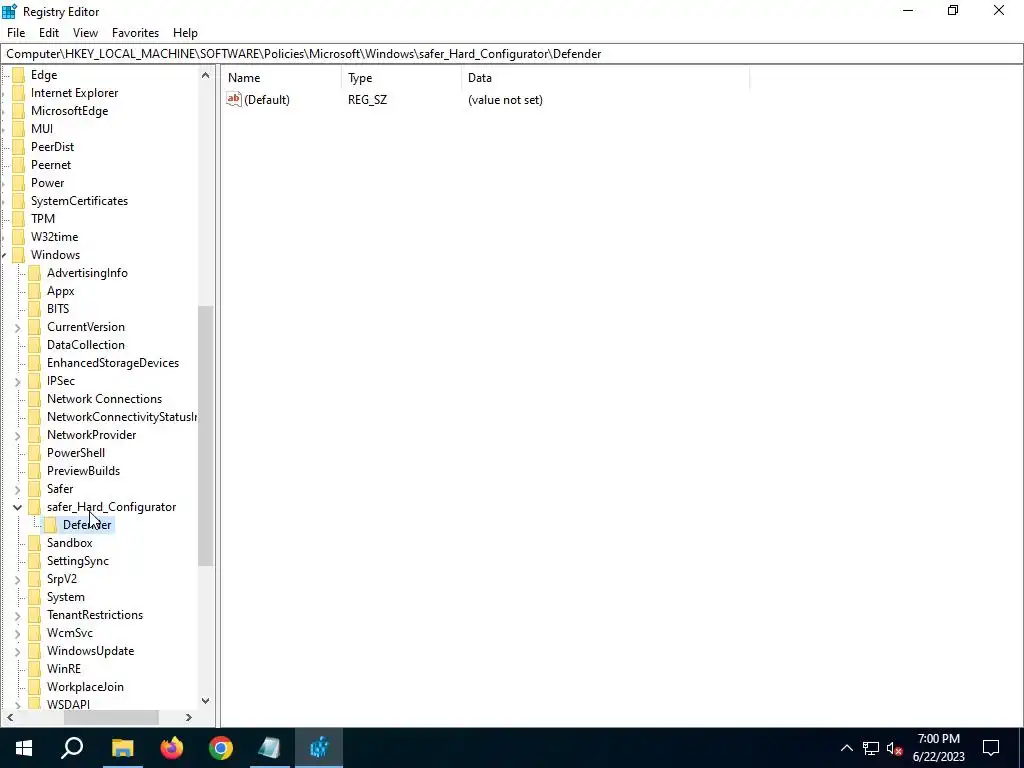
Task: Select the PreviewBuilds key
Action: pos(83,471)
